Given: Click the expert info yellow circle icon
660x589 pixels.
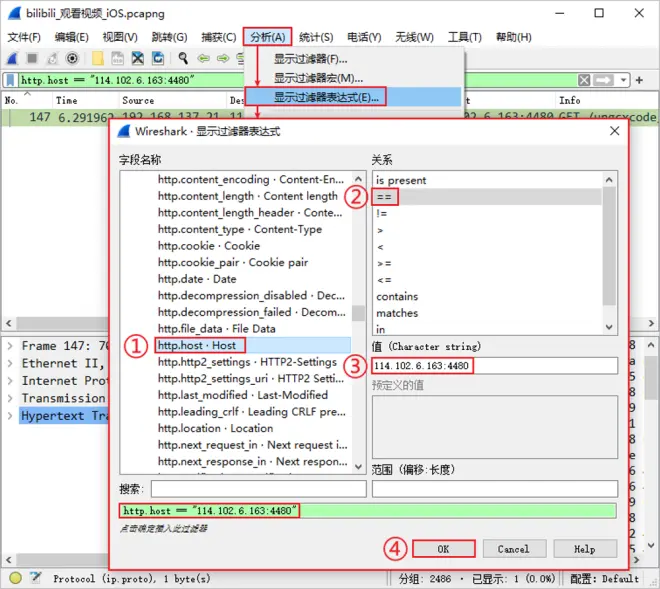Looking at the screenshot, I should (x=16, y=578).
